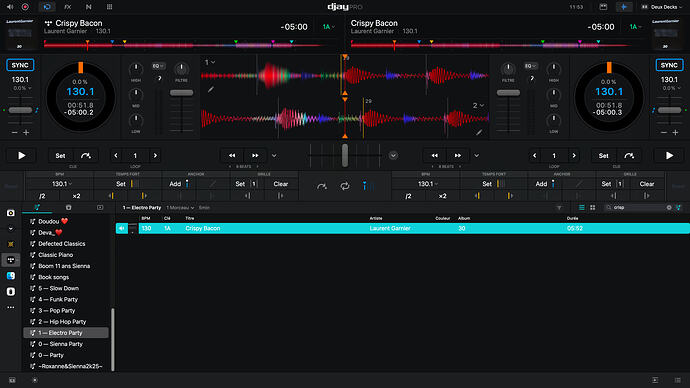Open left deck EQ mode dropdown
Viewport: 690px width, 388px height.
click(x=158, y=66)
